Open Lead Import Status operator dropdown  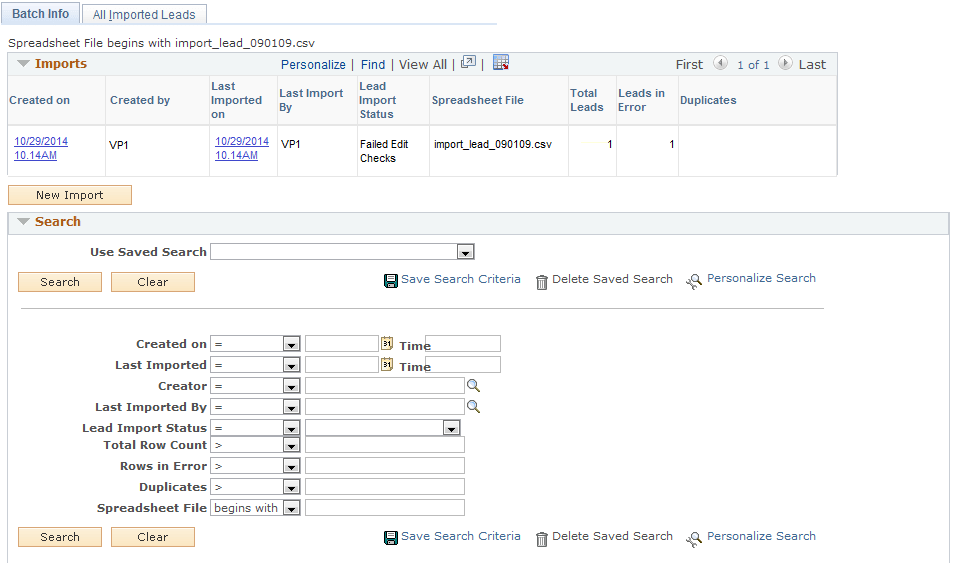pyautogui.click(x=291, y=428)
